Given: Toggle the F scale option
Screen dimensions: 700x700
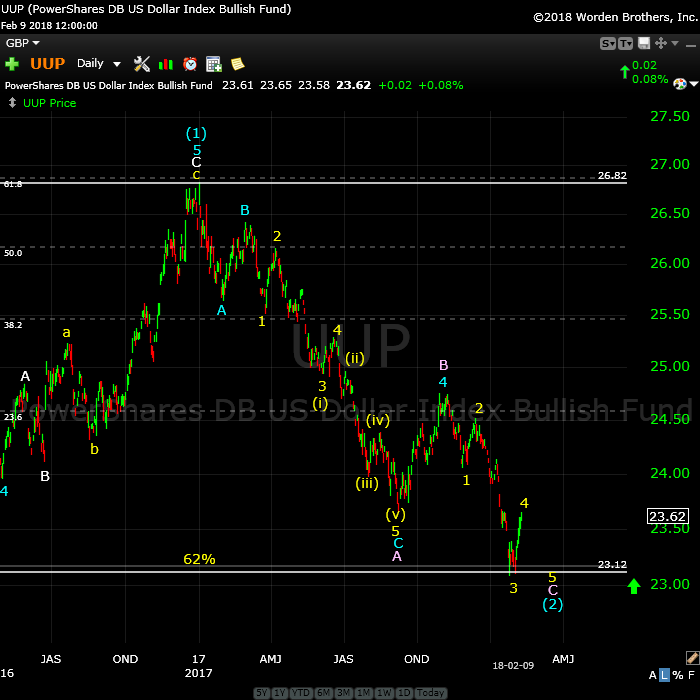Looking at the screenshot, I should tap(691, 675).
